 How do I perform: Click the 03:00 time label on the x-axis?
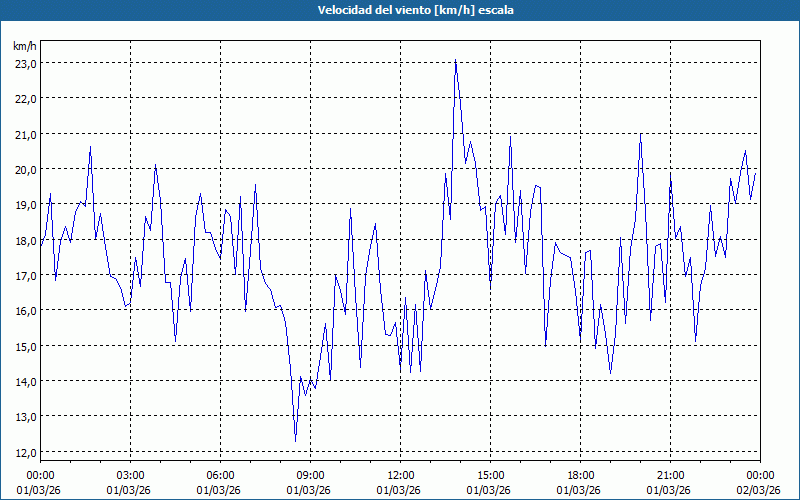pos(130,475)
